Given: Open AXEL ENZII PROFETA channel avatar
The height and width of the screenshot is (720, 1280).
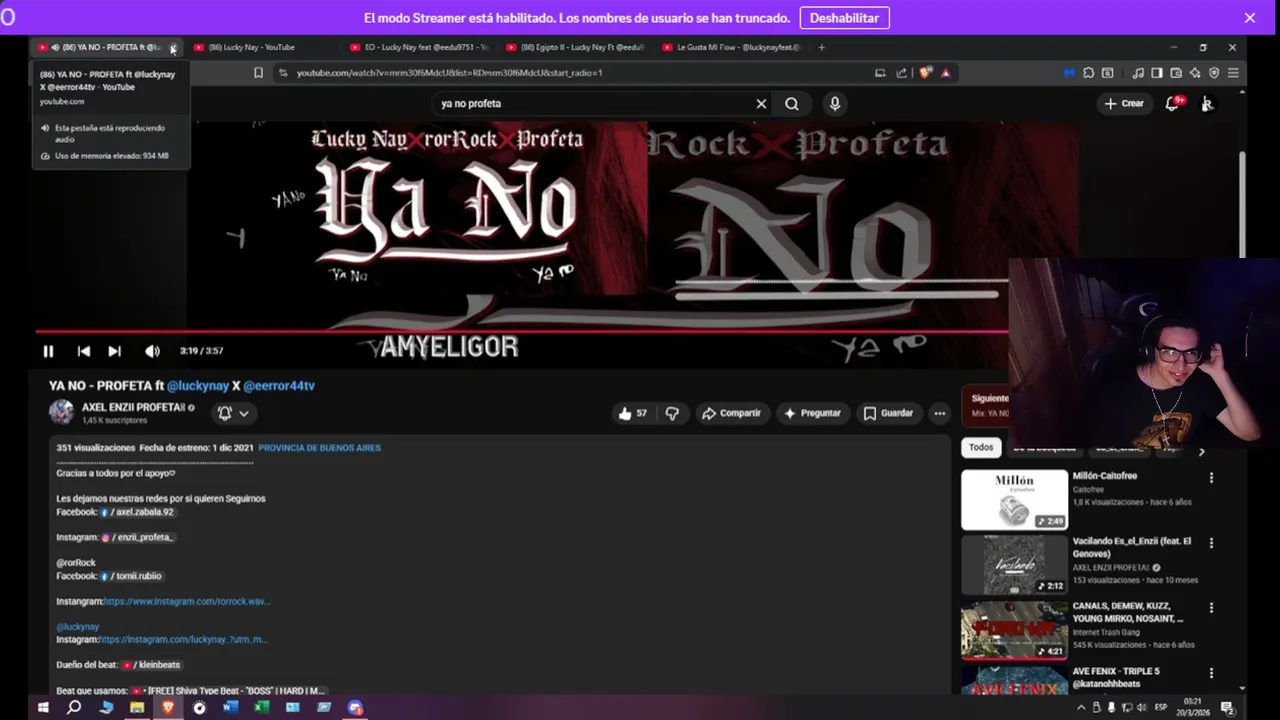Looking at the screenshot, I should [x=62, y=412].
